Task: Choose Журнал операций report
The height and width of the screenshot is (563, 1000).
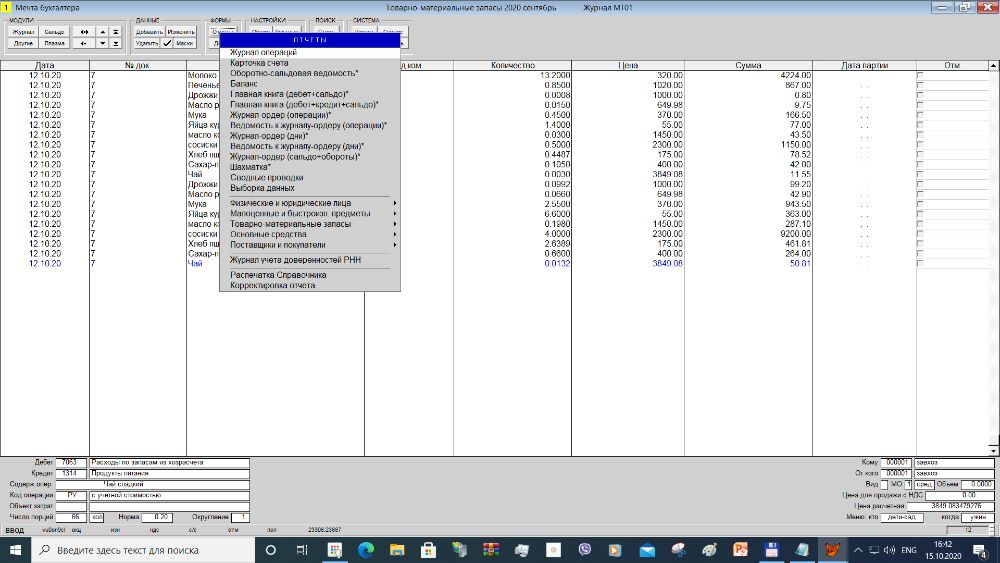Action: (x=310, y=52)
